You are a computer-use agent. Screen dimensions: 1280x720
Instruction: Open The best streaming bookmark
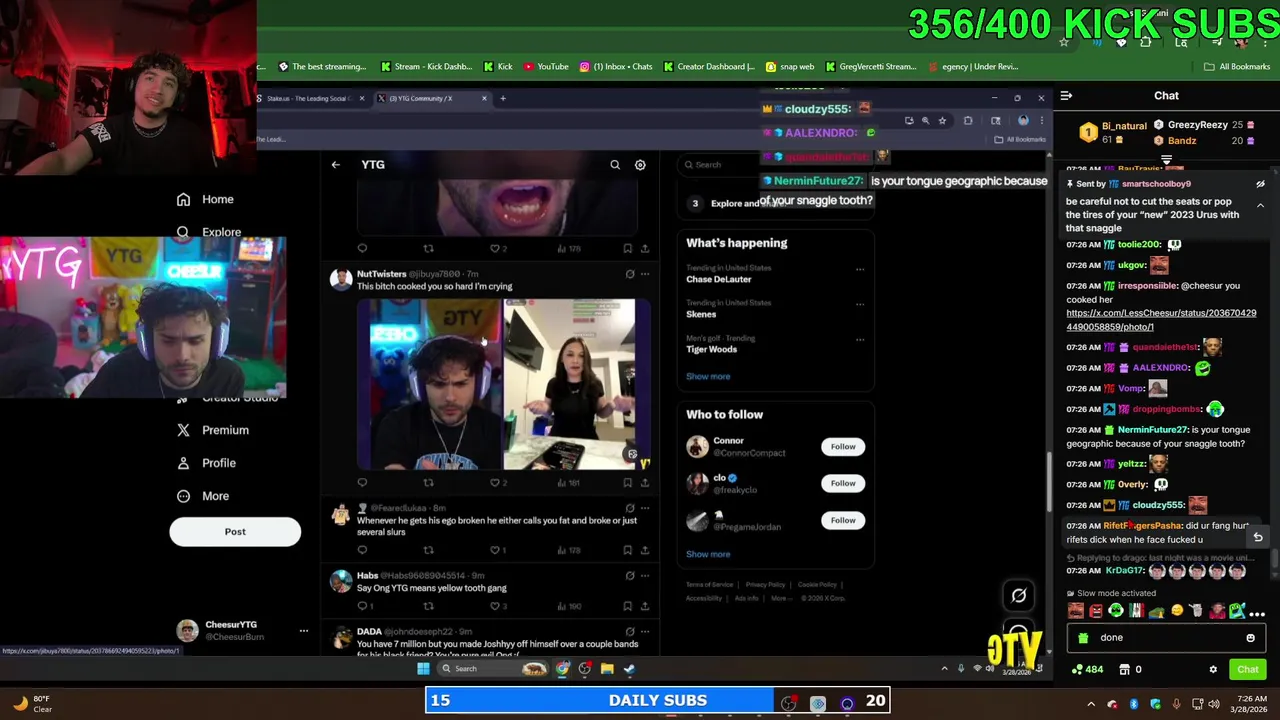pos(322,67)
